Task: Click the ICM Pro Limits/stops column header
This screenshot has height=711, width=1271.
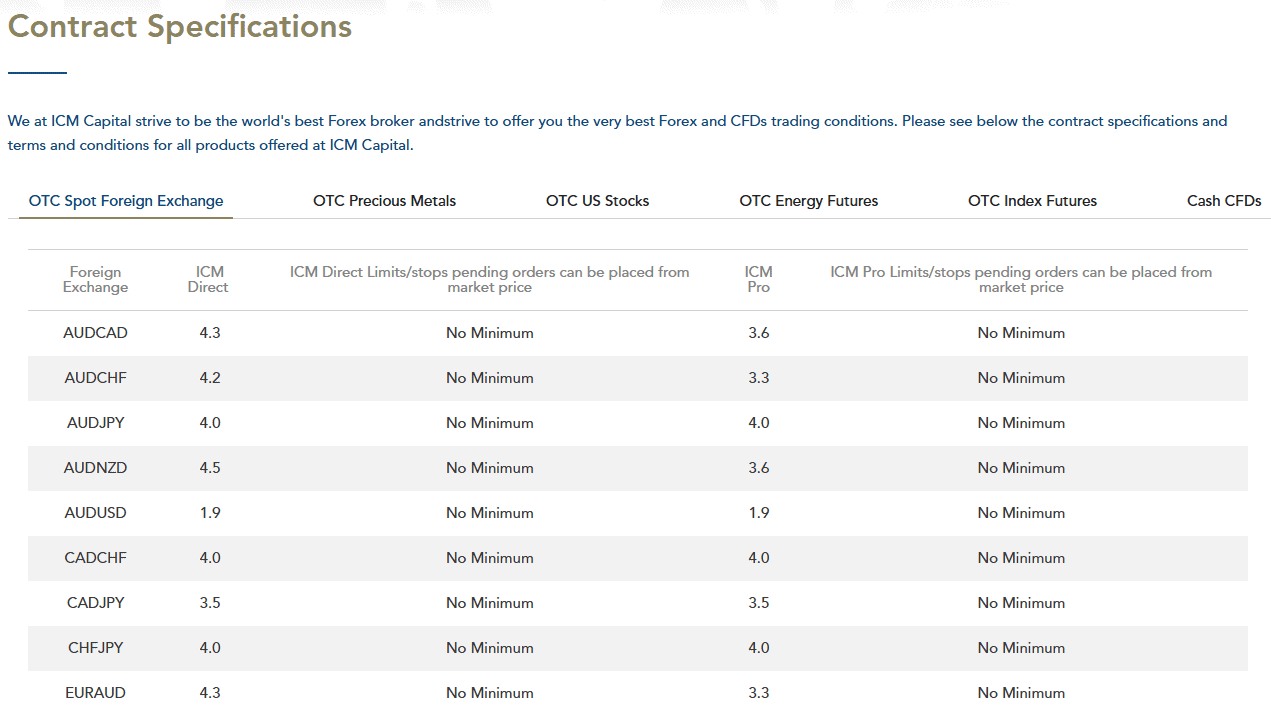Action: click(1021, 279)
